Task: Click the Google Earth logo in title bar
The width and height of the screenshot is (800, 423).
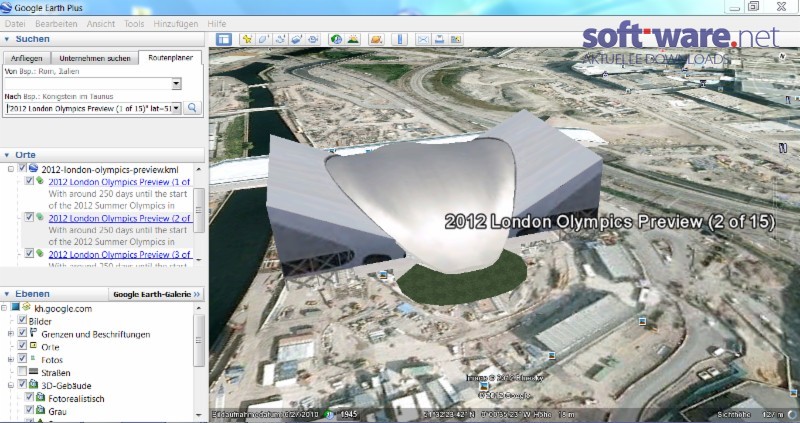Action: (x=6, y=7)
